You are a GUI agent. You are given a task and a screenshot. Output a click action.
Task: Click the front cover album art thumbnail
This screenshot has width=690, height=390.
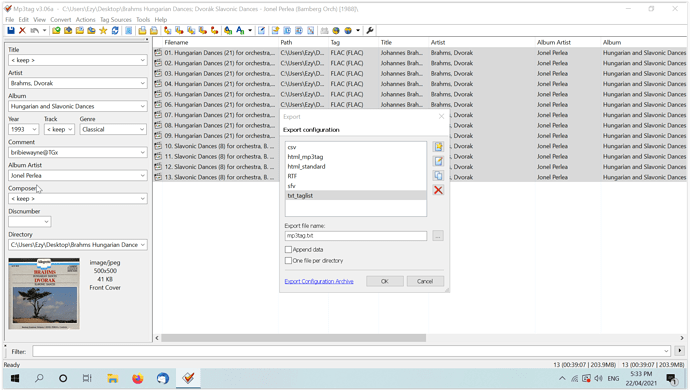44,294
